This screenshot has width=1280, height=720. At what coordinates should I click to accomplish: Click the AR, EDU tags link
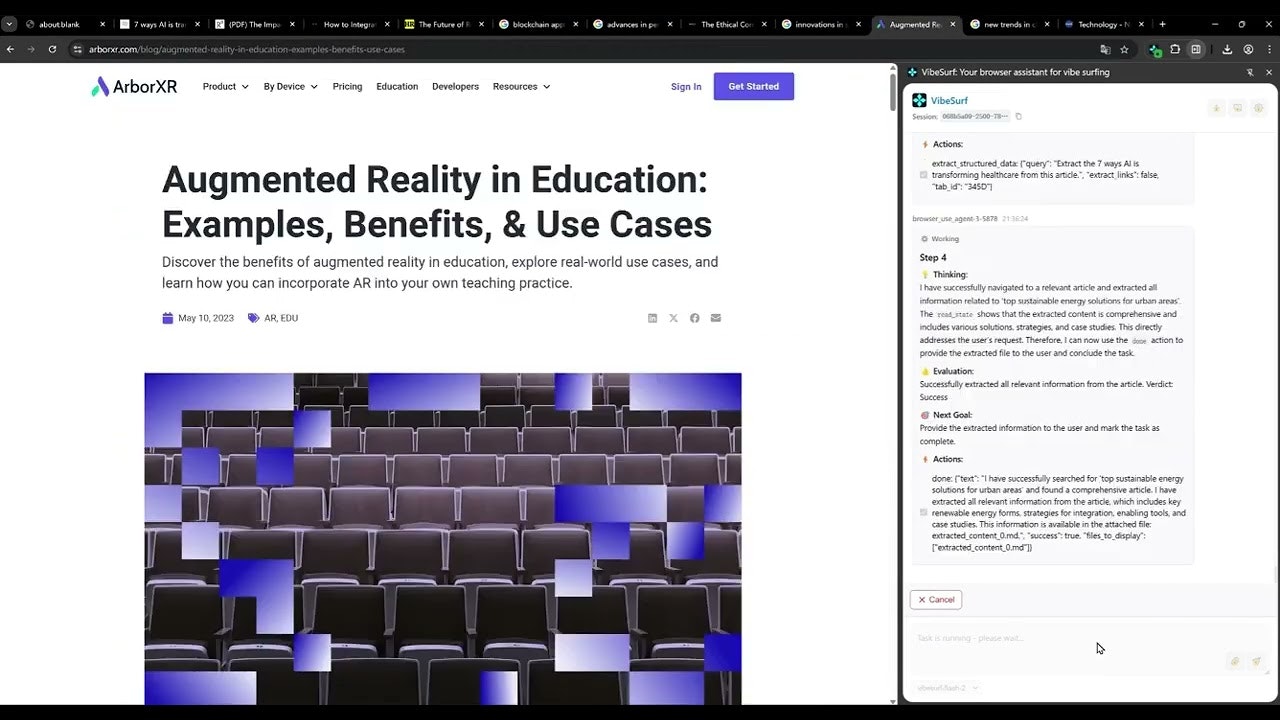(281, 318)
